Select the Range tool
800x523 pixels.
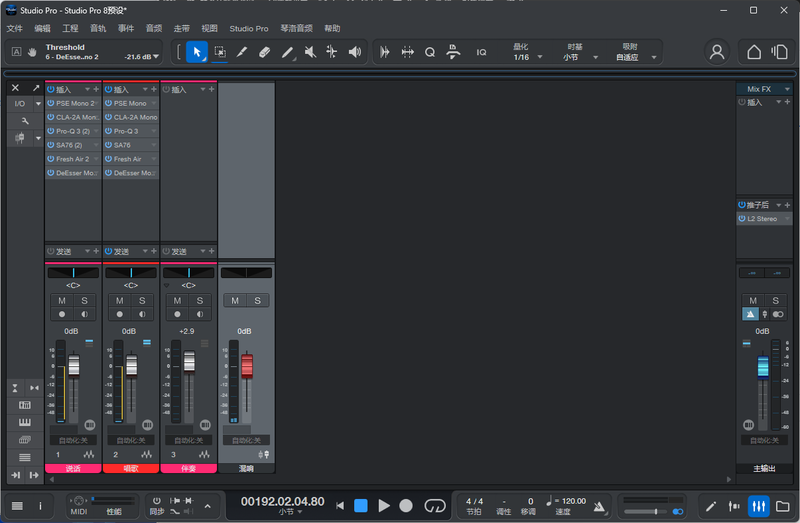(220, 52)
